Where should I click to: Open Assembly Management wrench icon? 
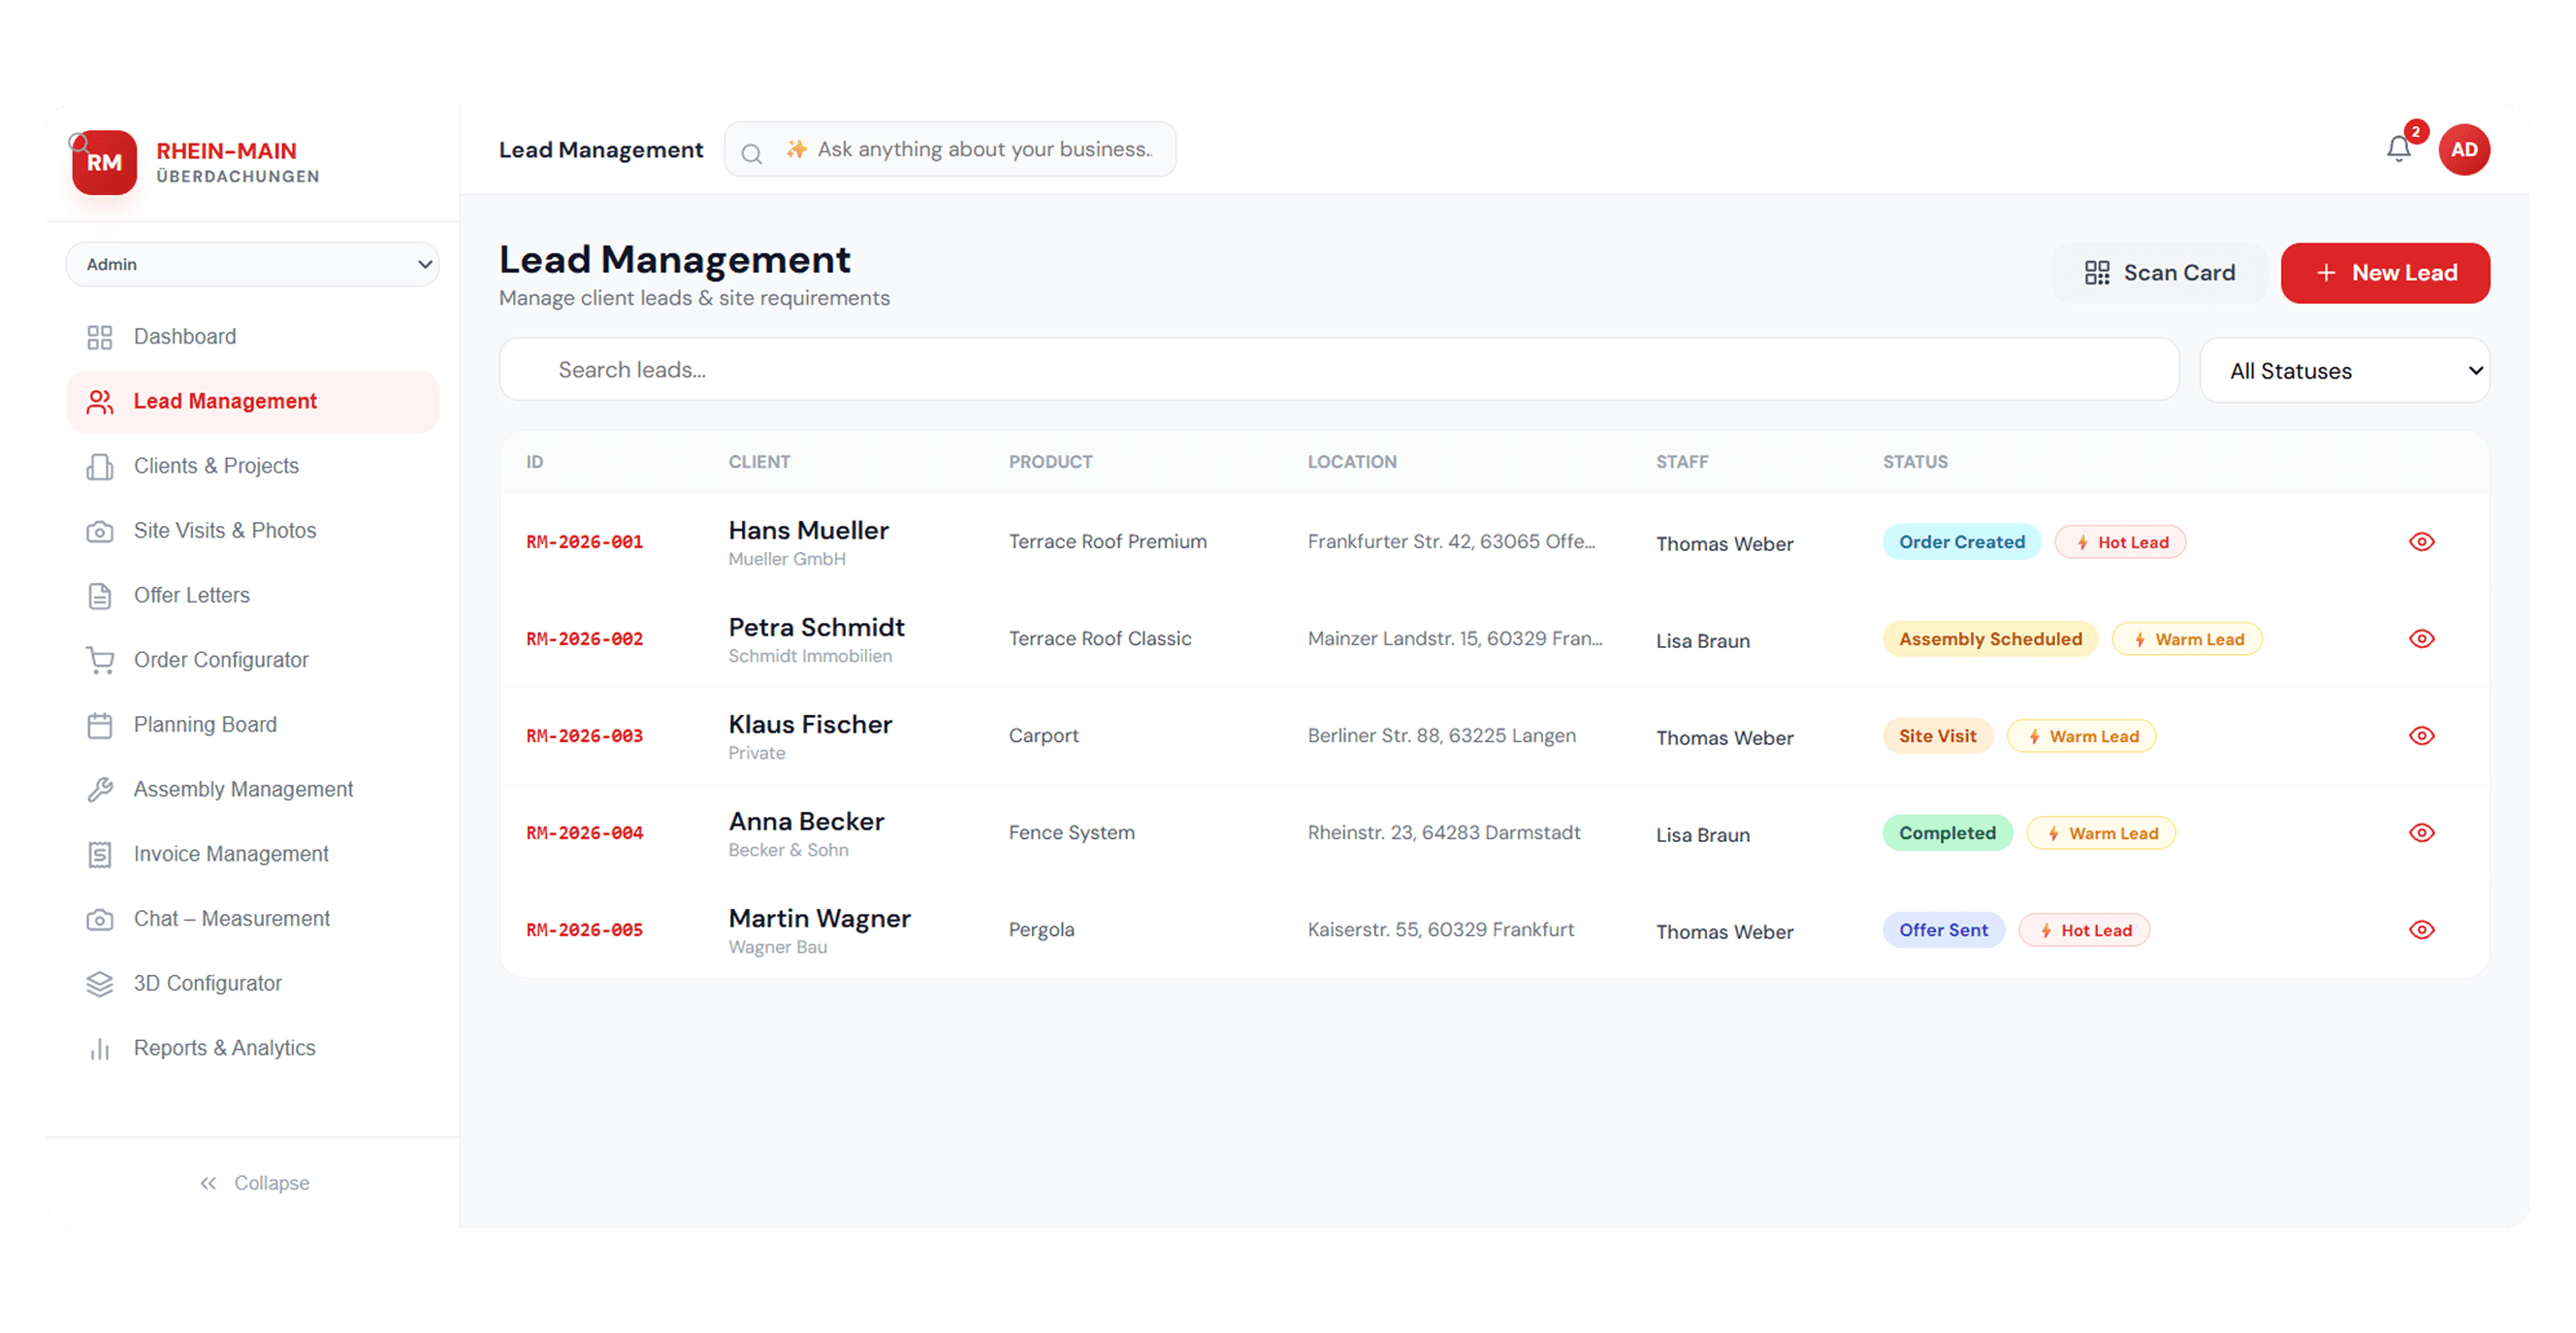[x=100, y=790]
